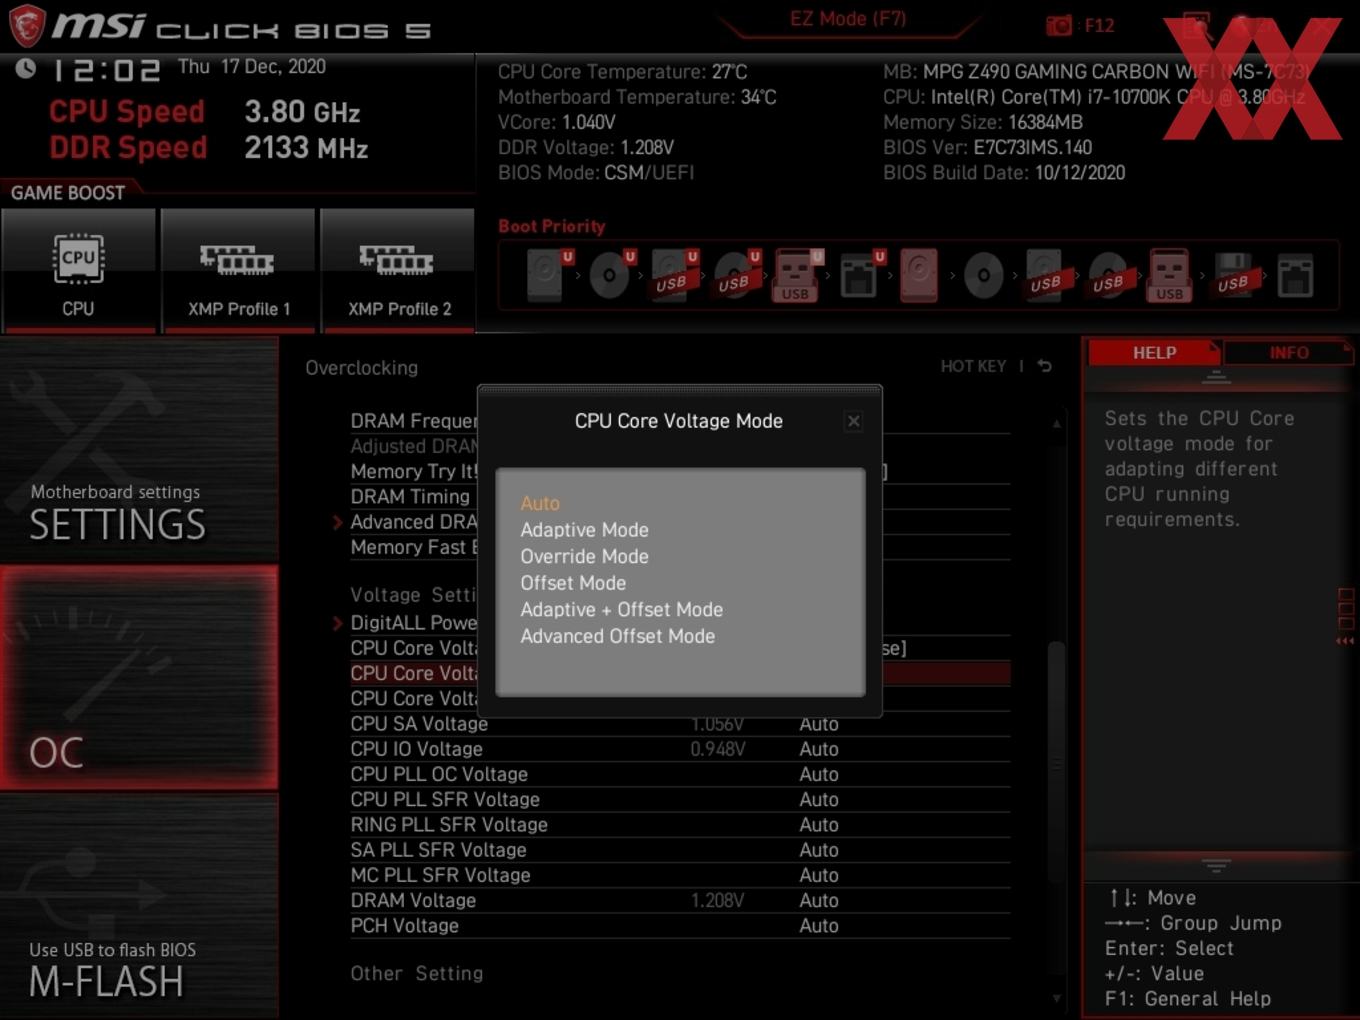Click the MSI dragon shield logo
The height and width of the screenshot is (1020, 1360).
coord(26,25)
